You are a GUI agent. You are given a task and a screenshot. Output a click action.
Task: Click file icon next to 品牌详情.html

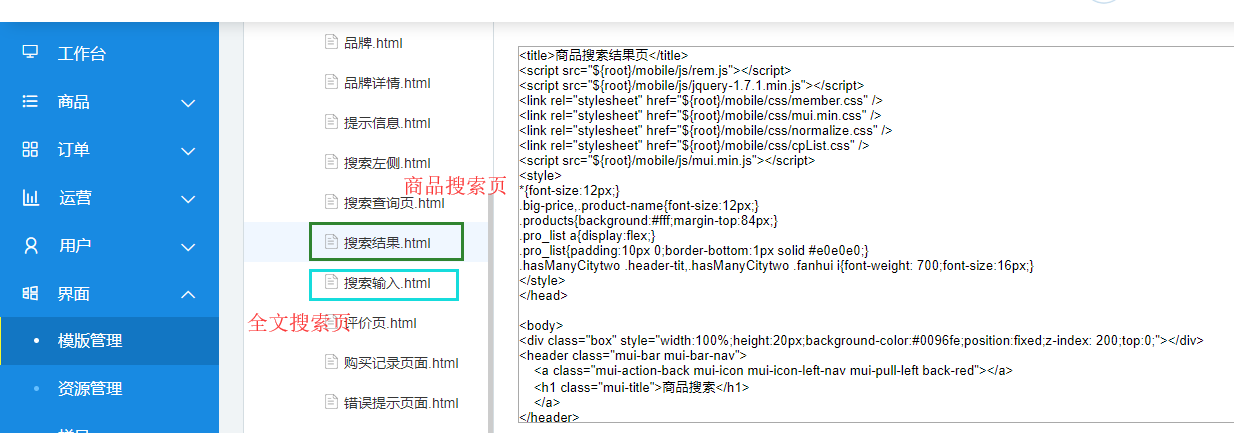pyautogui.click(x=331, y=81)
